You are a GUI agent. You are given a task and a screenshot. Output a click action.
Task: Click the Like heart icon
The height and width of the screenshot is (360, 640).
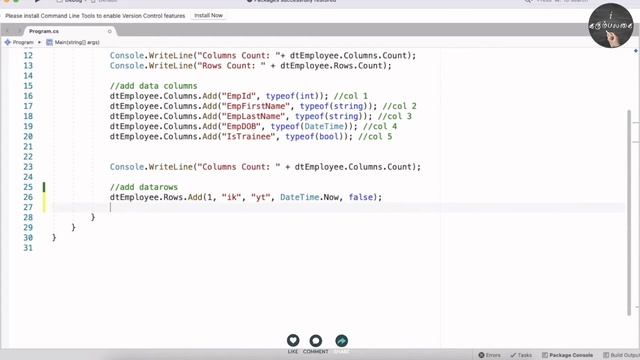(x=293, y=340)
